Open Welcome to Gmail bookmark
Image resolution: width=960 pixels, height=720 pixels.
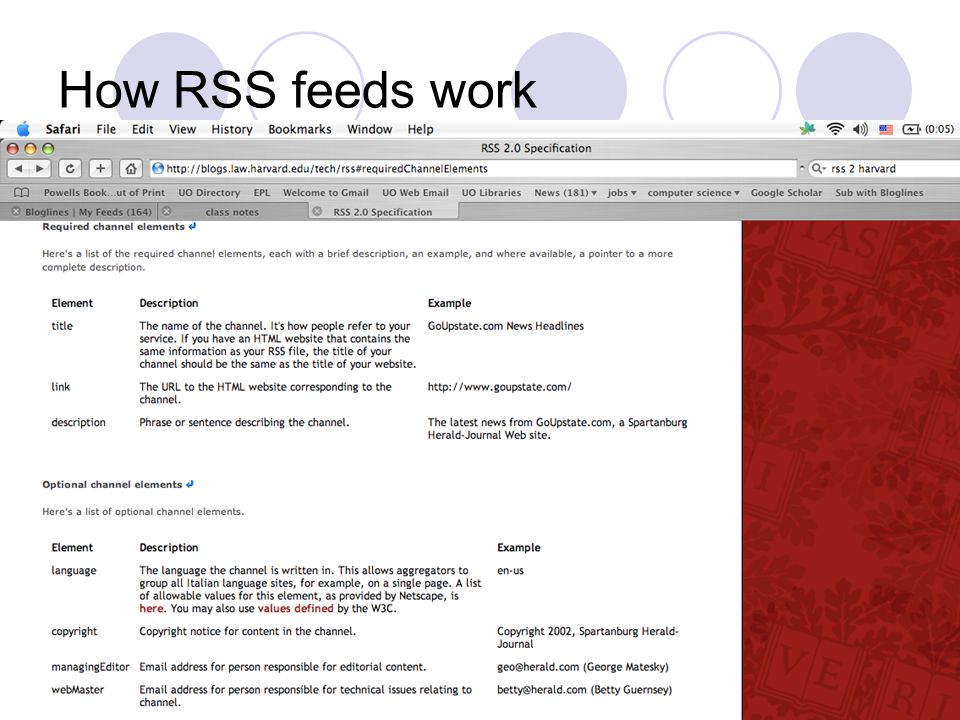326,193
